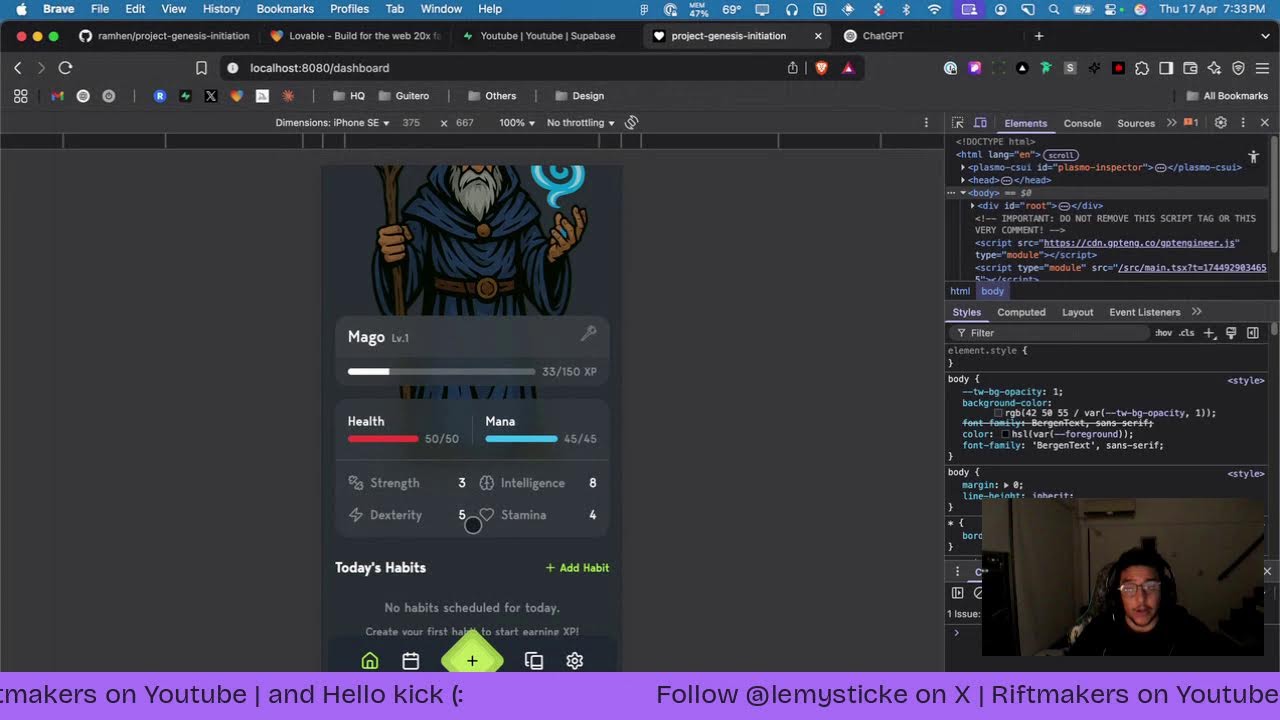This screenshot has height=720, width=1280.
Task: Open the Home tab in app bottom nav
Action: (370, 661)
